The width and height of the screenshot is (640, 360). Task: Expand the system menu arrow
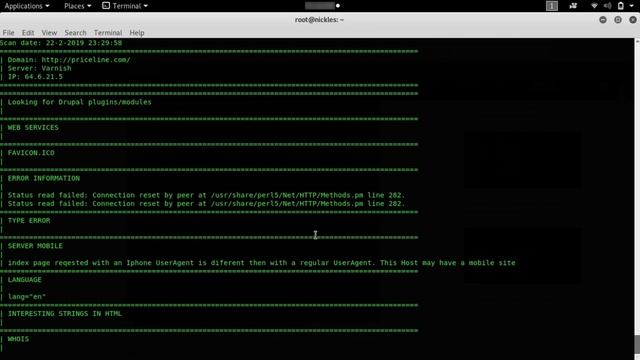(x=631, y=6)
